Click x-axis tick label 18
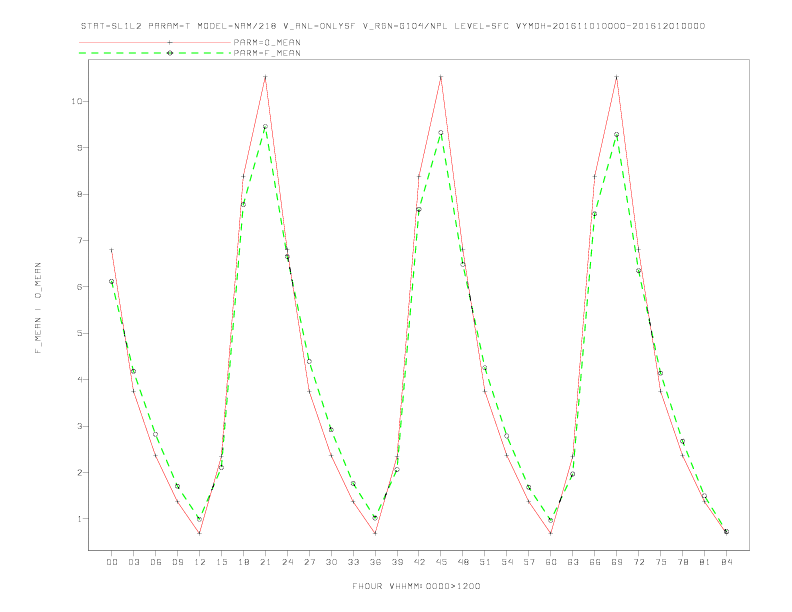This screenshot has width=792, height=612. (x=243, y=562)
